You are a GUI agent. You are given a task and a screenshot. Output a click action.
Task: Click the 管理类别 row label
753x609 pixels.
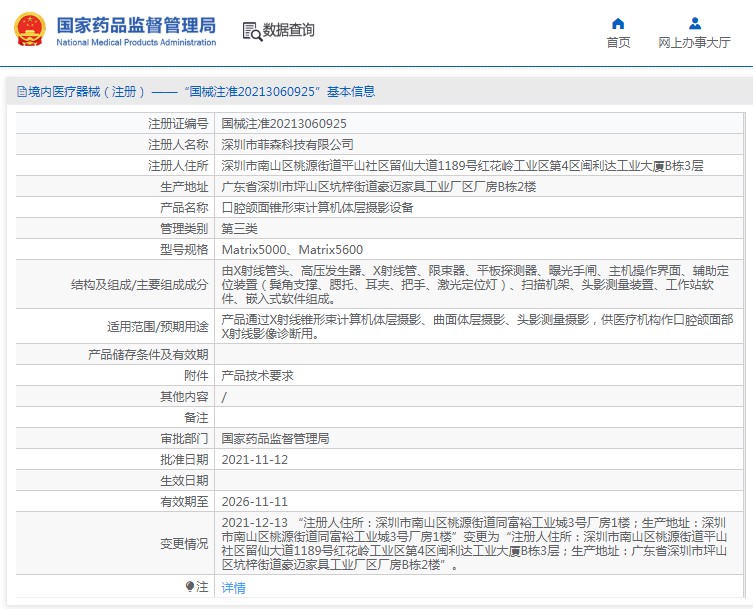pyautogui.click(x=184, y=229)
